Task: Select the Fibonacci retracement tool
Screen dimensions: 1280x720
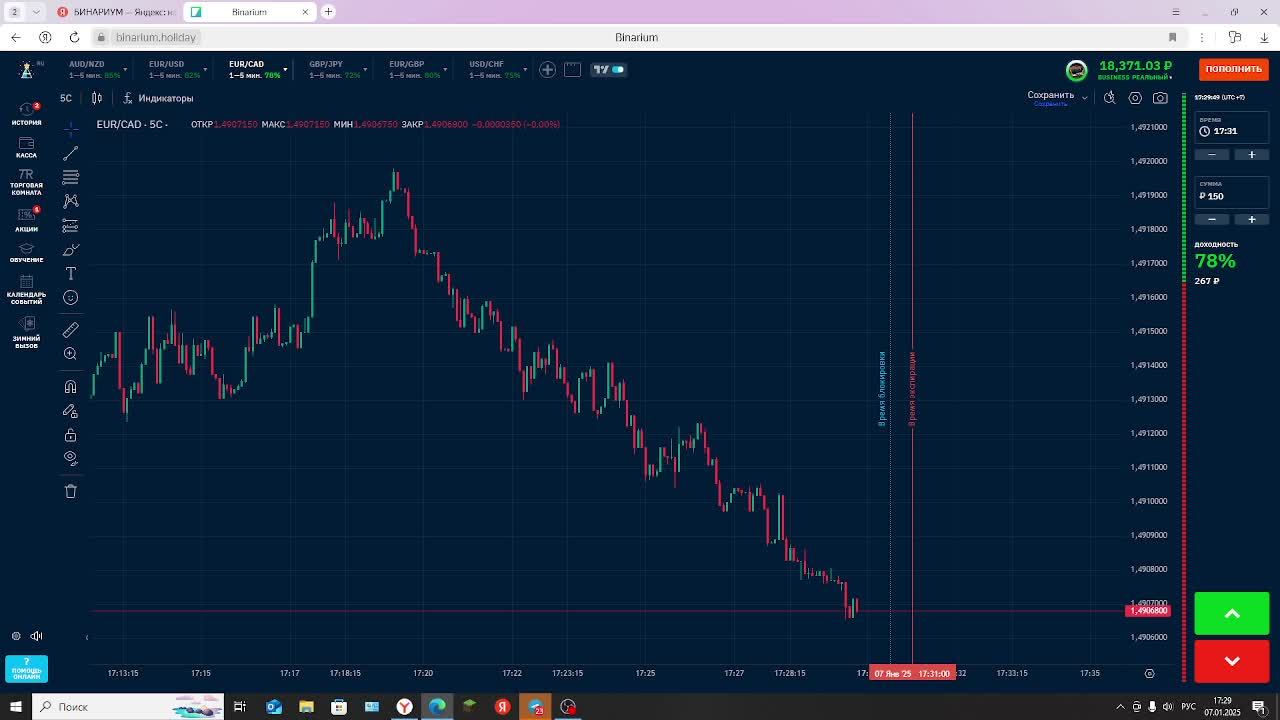Action: 70,177
